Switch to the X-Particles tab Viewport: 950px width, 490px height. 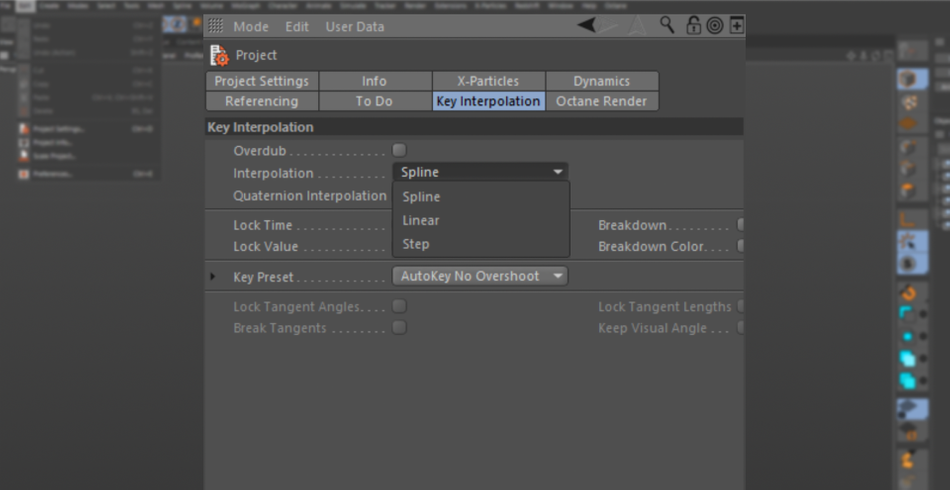[488, 81]
